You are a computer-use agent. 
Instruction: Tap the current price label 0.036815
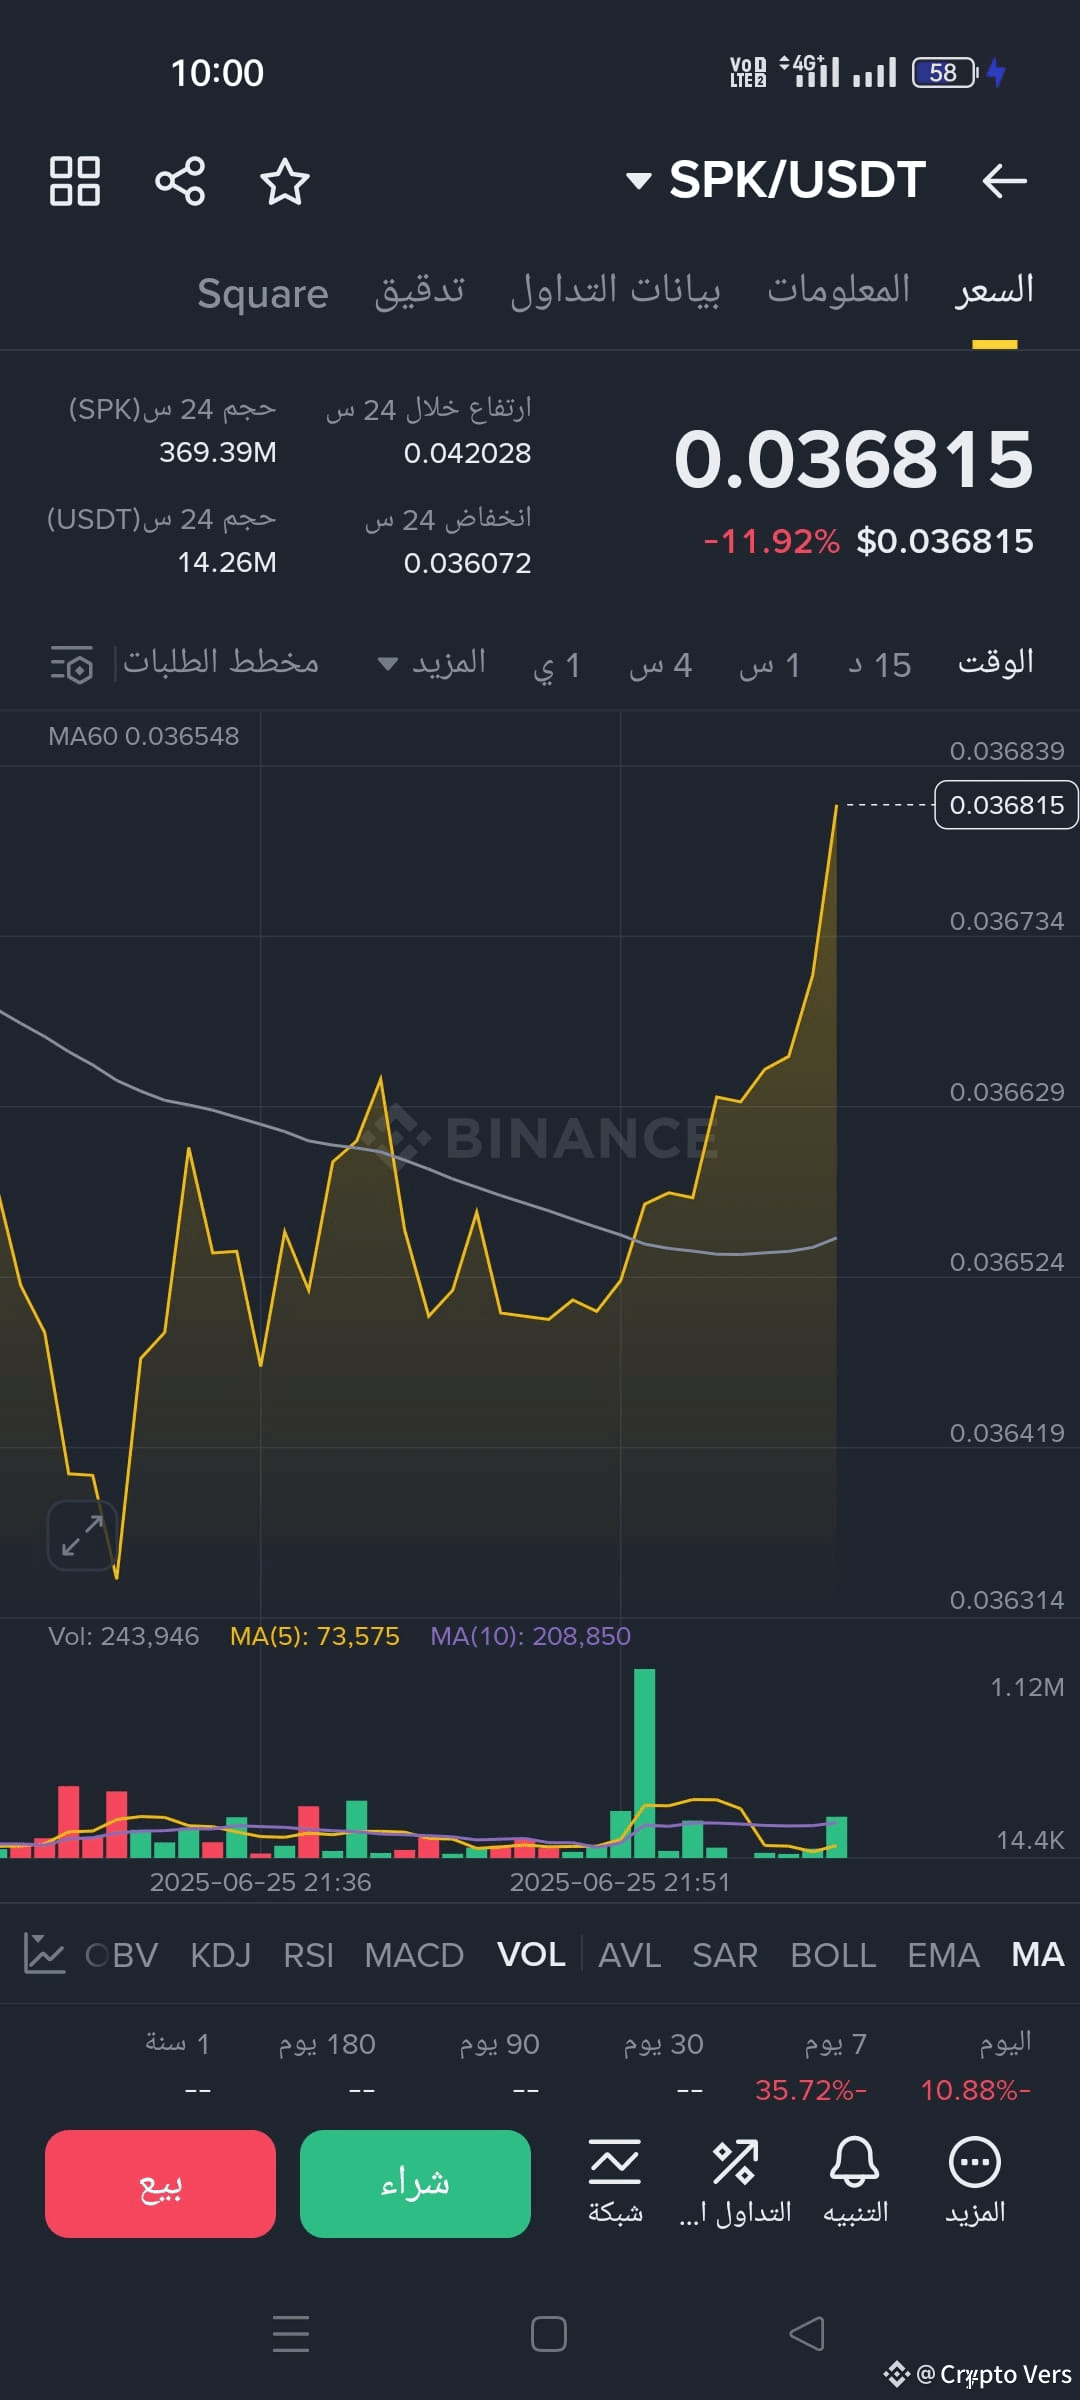[x=1006, y=805]
